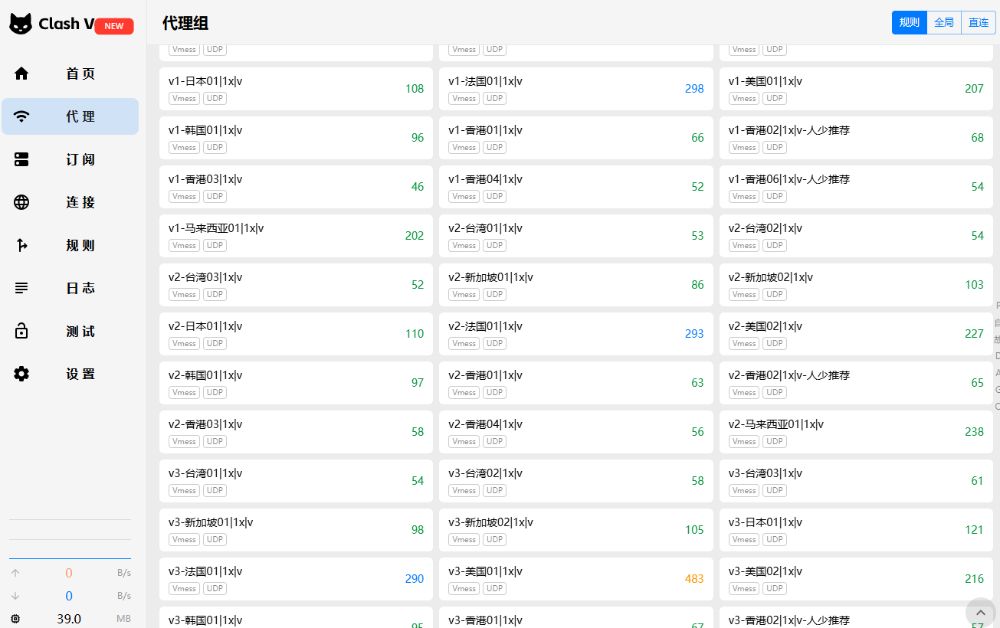Select the v2-香港02 人少推荐 node
The width and height of the screenshot is (1000, 628).
856,382
